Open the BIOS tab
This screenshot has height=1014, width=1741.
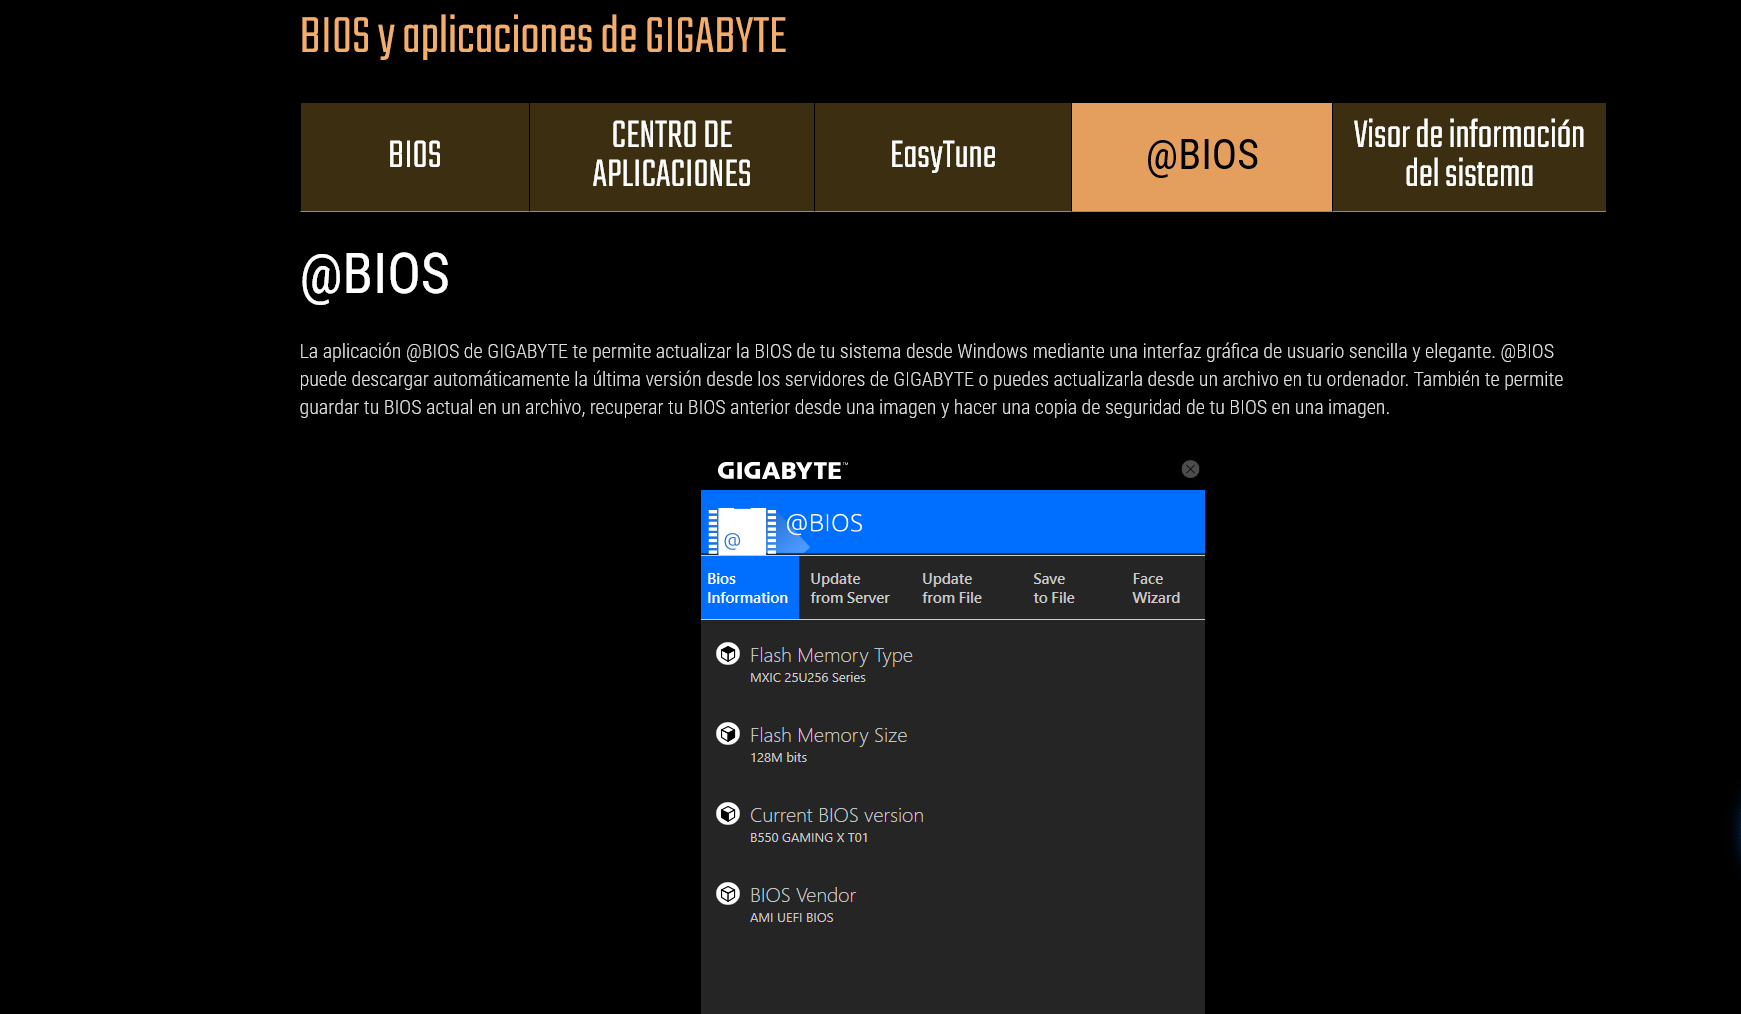pyautogui.click(x=415, y=157)
